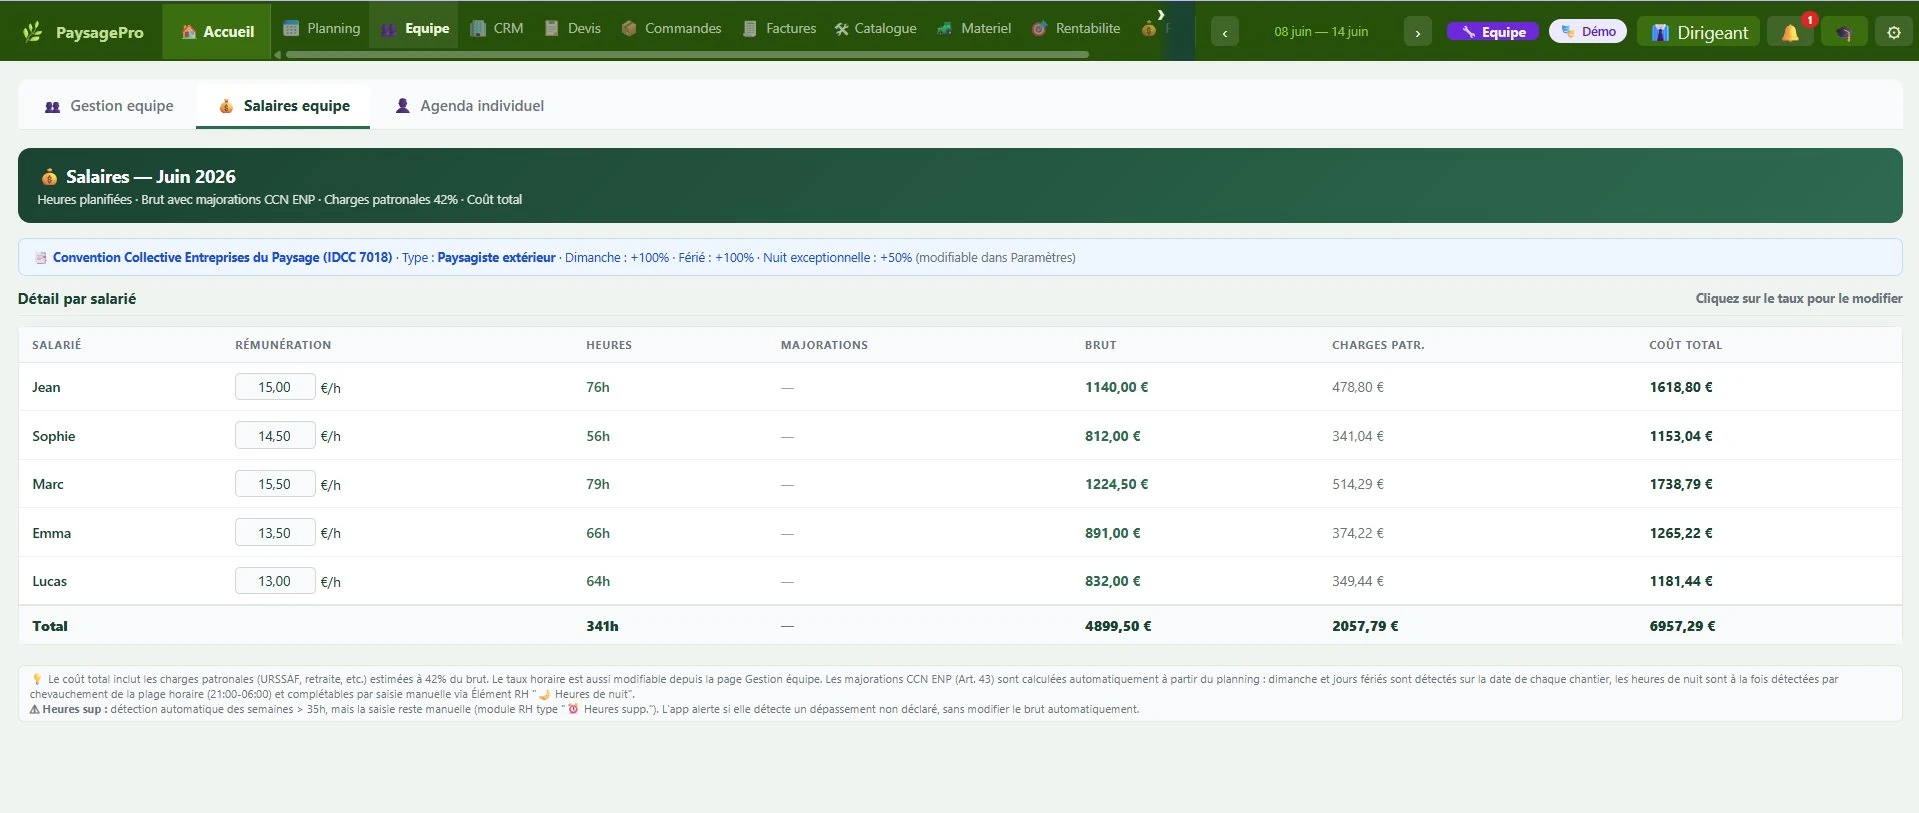Click the Démo button
The width and height of the screenshot is (1919, 813).
click(x=1588, y=32)
